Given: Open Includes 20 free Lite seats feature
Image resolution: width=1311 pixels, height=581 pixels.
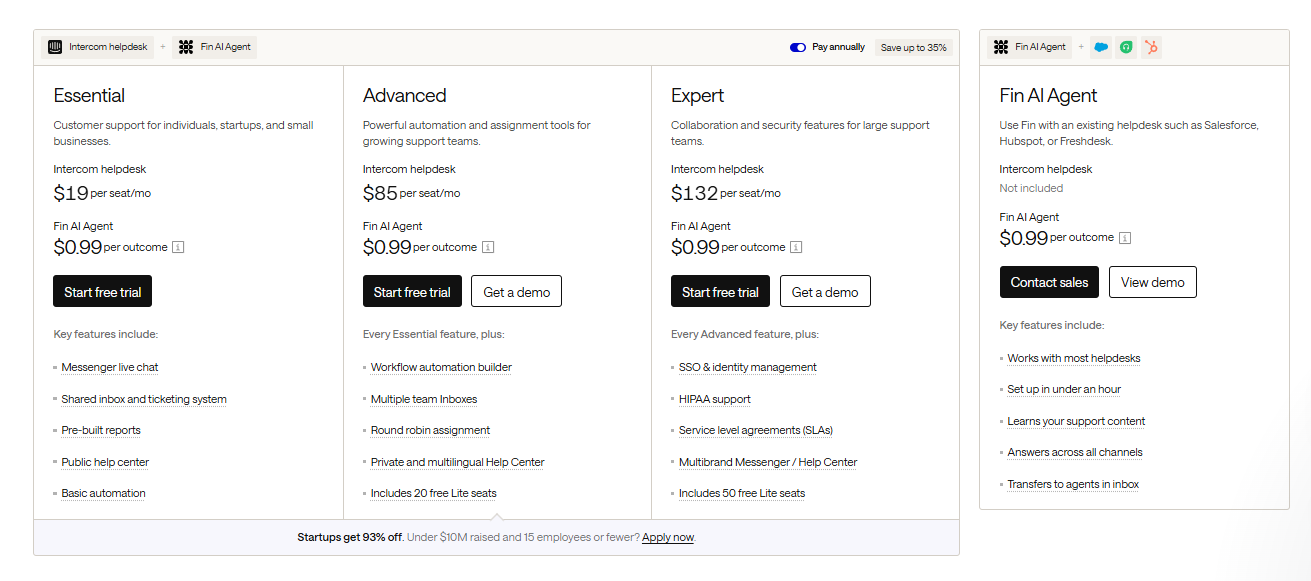Looking at the screenshot, I should (x=434, y=493).
